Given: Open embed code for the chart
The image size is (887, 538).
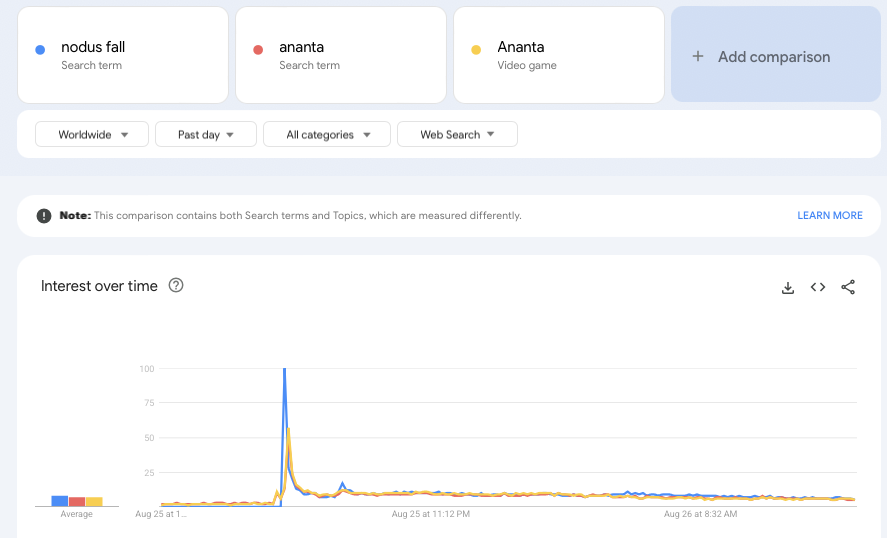Looking at the screenshot, I should point(817,287).
